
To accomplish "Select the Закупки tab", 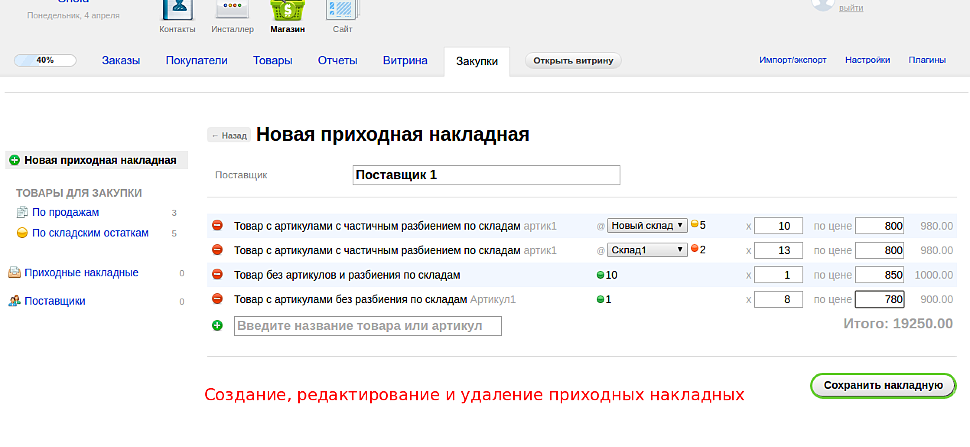I will 477,62.
